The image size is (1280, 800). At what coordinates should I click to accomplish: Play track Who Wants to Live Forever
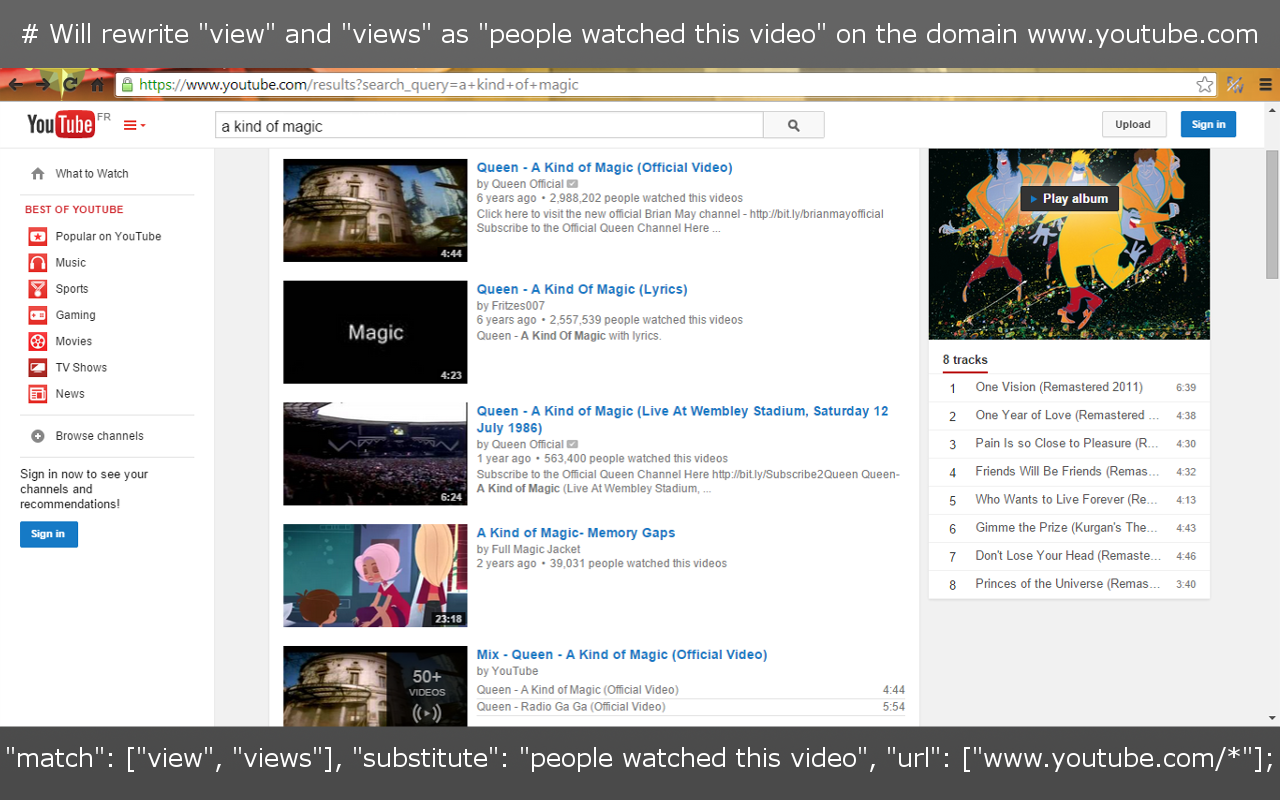pos(1069,499)
